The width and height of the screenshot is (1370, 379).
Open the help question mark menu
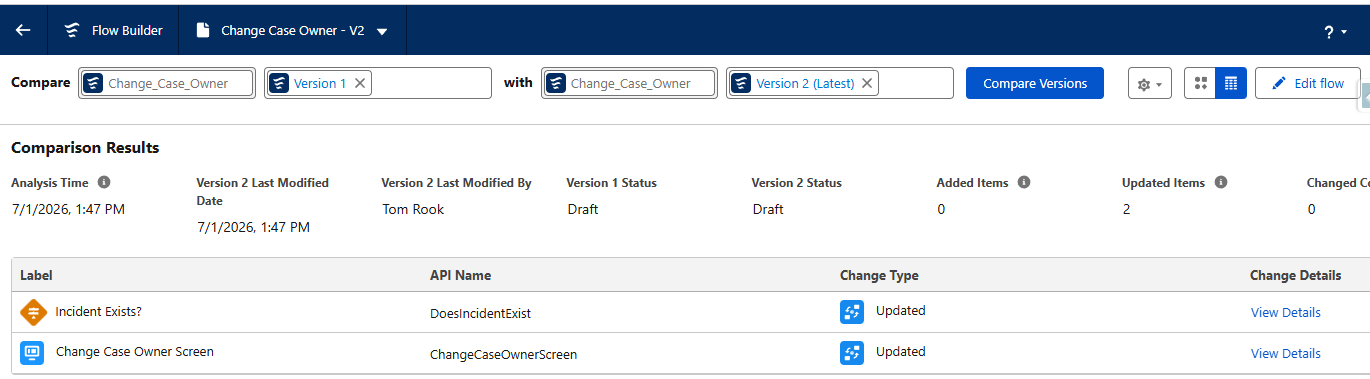pos(1335,32)
